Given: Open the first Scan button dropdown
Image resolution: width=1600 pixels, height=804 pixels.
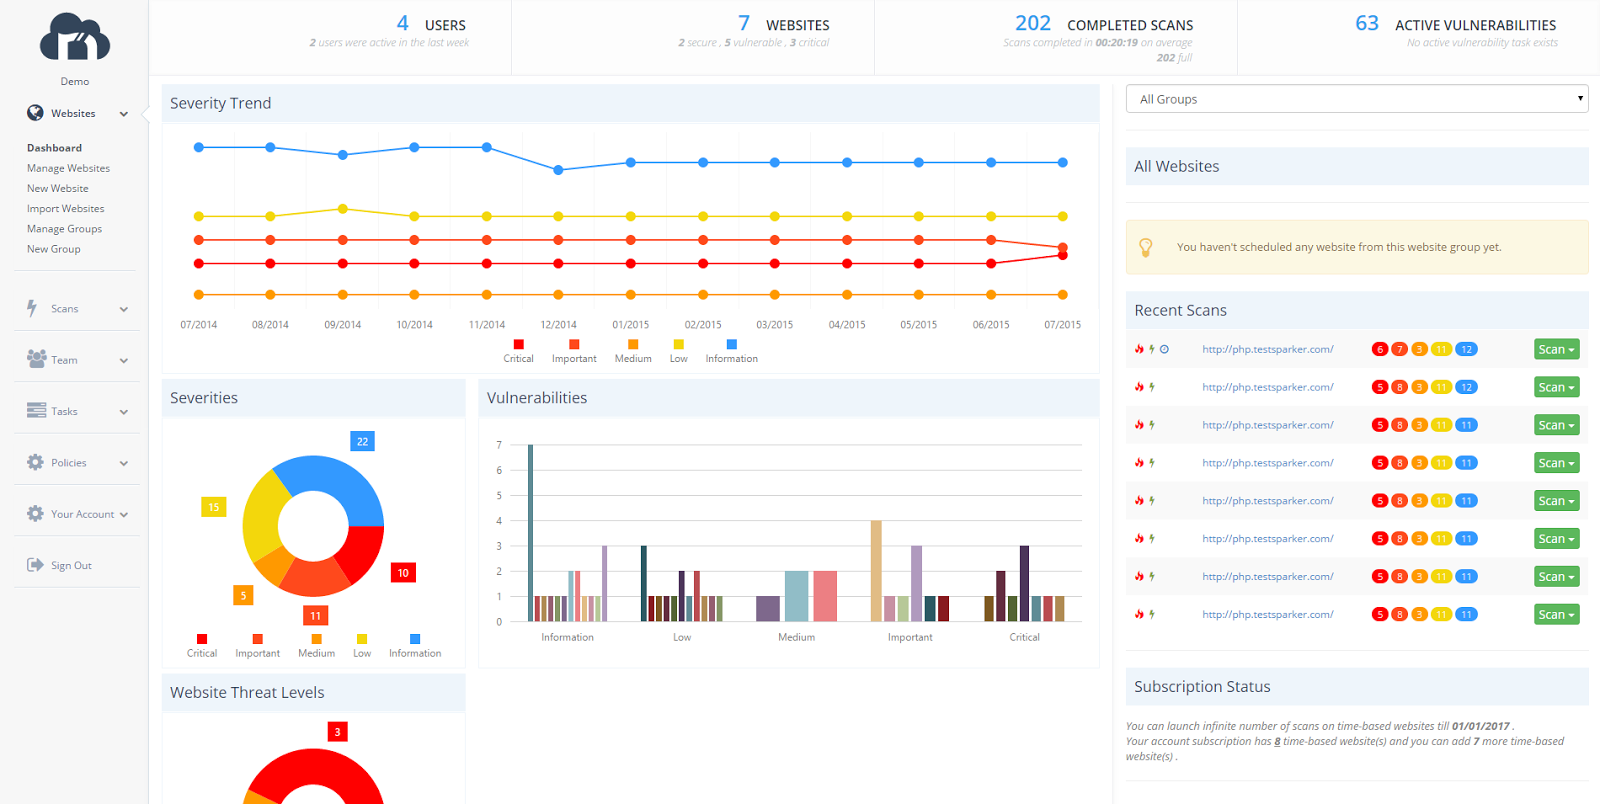Looking at the screenshot, I should coord(1556,349).
